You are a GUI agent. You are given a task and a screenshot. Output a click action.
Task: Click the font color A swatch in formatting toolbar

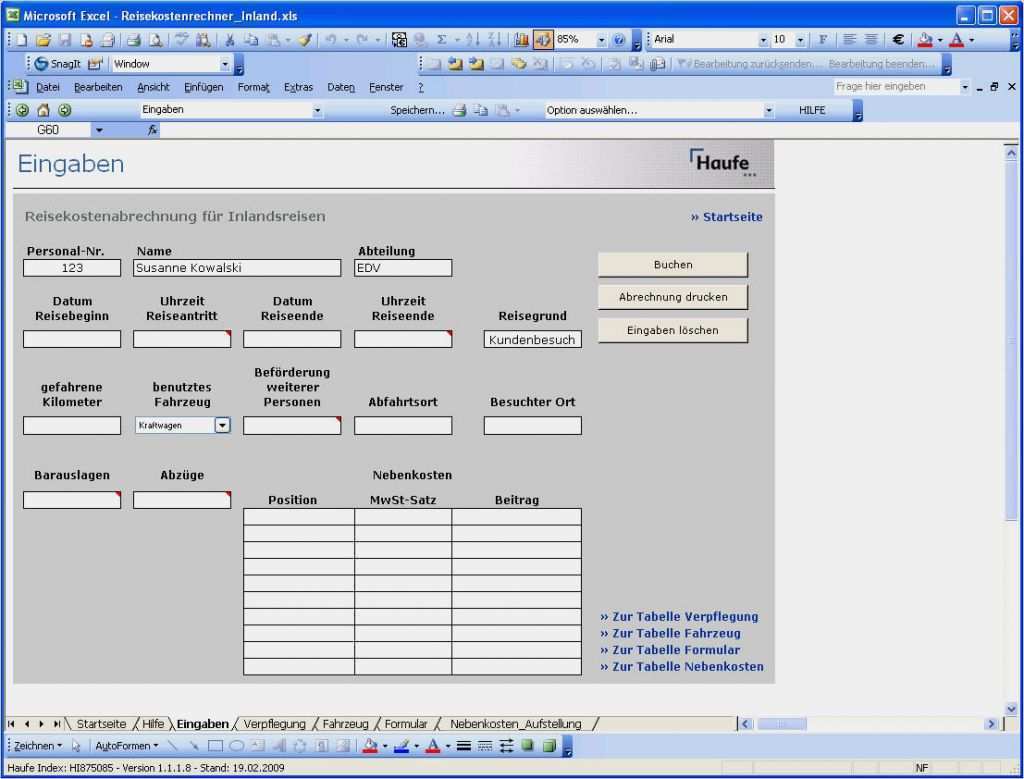coord(956,40)
